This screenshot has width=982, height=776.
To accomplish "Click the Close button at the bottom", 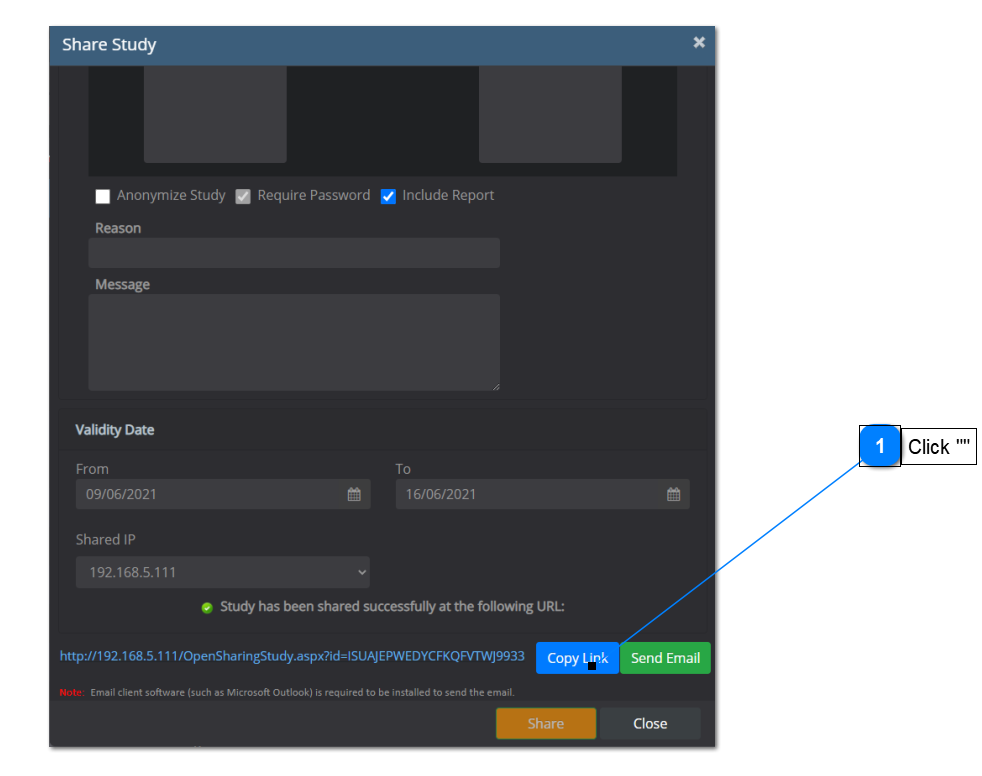I will (650, 723).
